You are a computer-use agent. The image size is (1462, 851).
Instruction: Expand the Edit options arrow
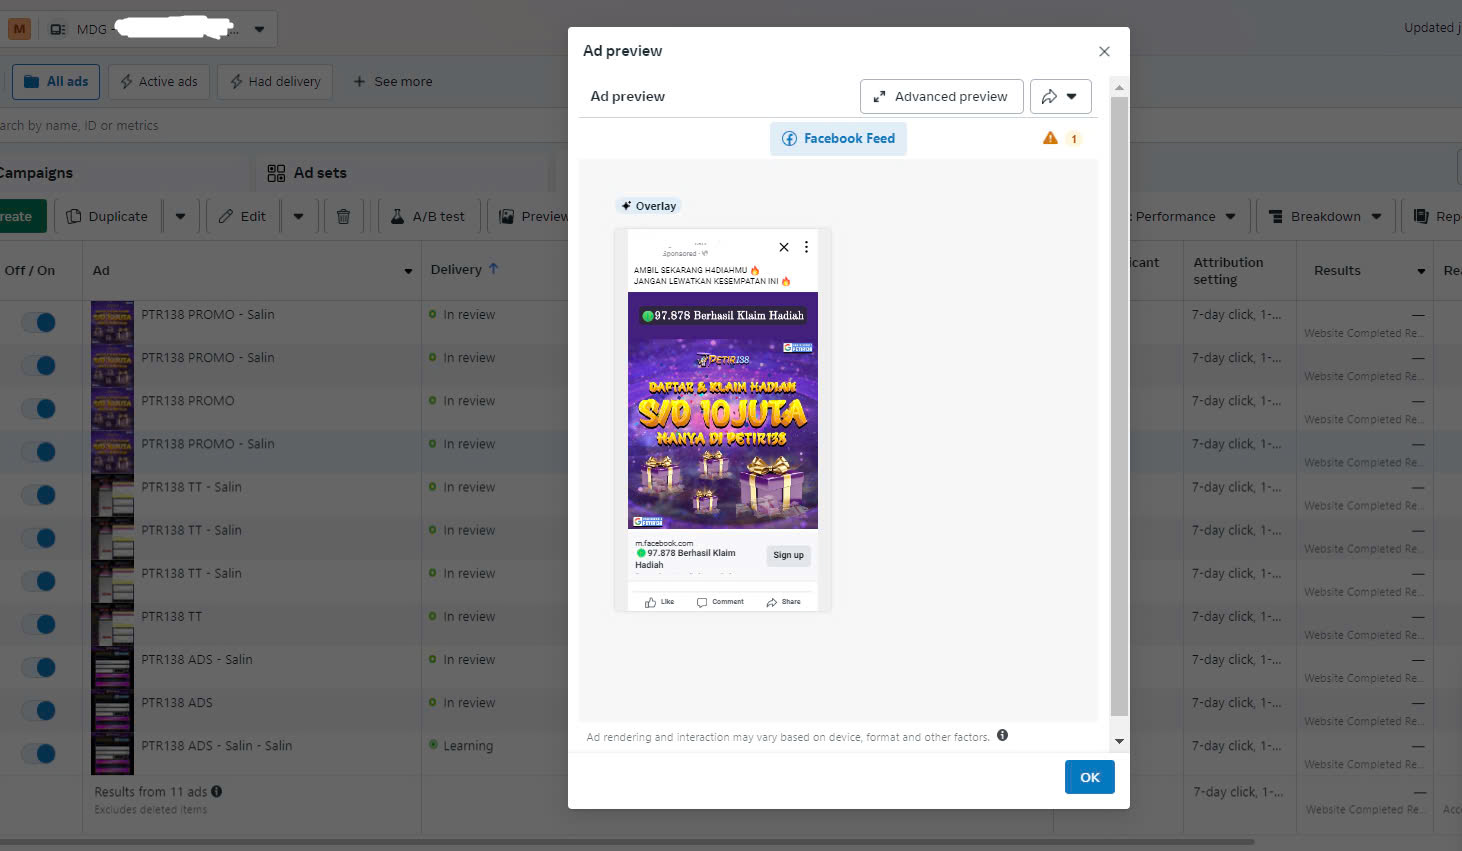[x=298, y=216]
